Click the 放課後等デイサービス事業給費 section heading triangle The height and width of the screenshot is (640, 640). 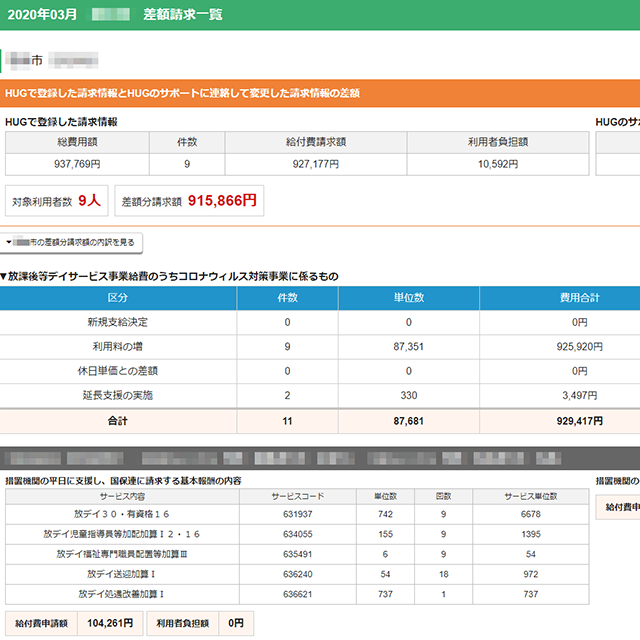pos(5,276)
